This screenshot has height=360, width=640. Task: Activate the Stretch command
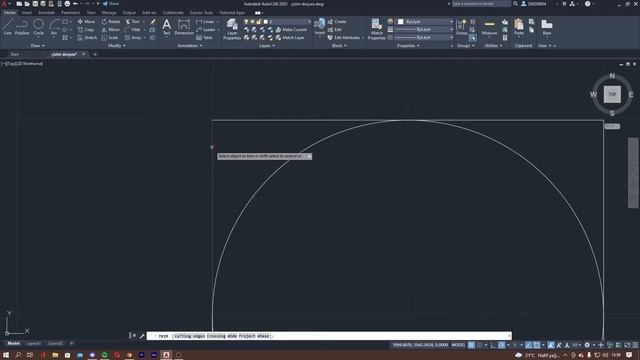pos(87,38)
